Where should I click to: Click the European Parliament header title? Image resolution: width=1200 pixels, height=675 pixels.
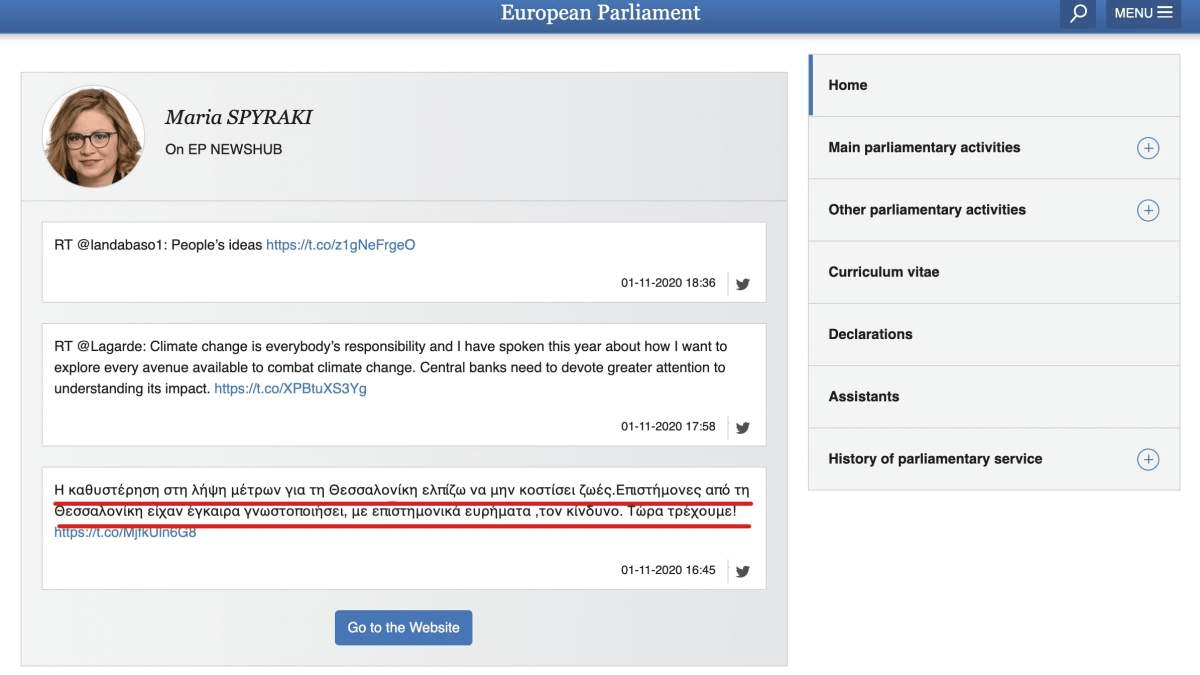coord(600,13)
